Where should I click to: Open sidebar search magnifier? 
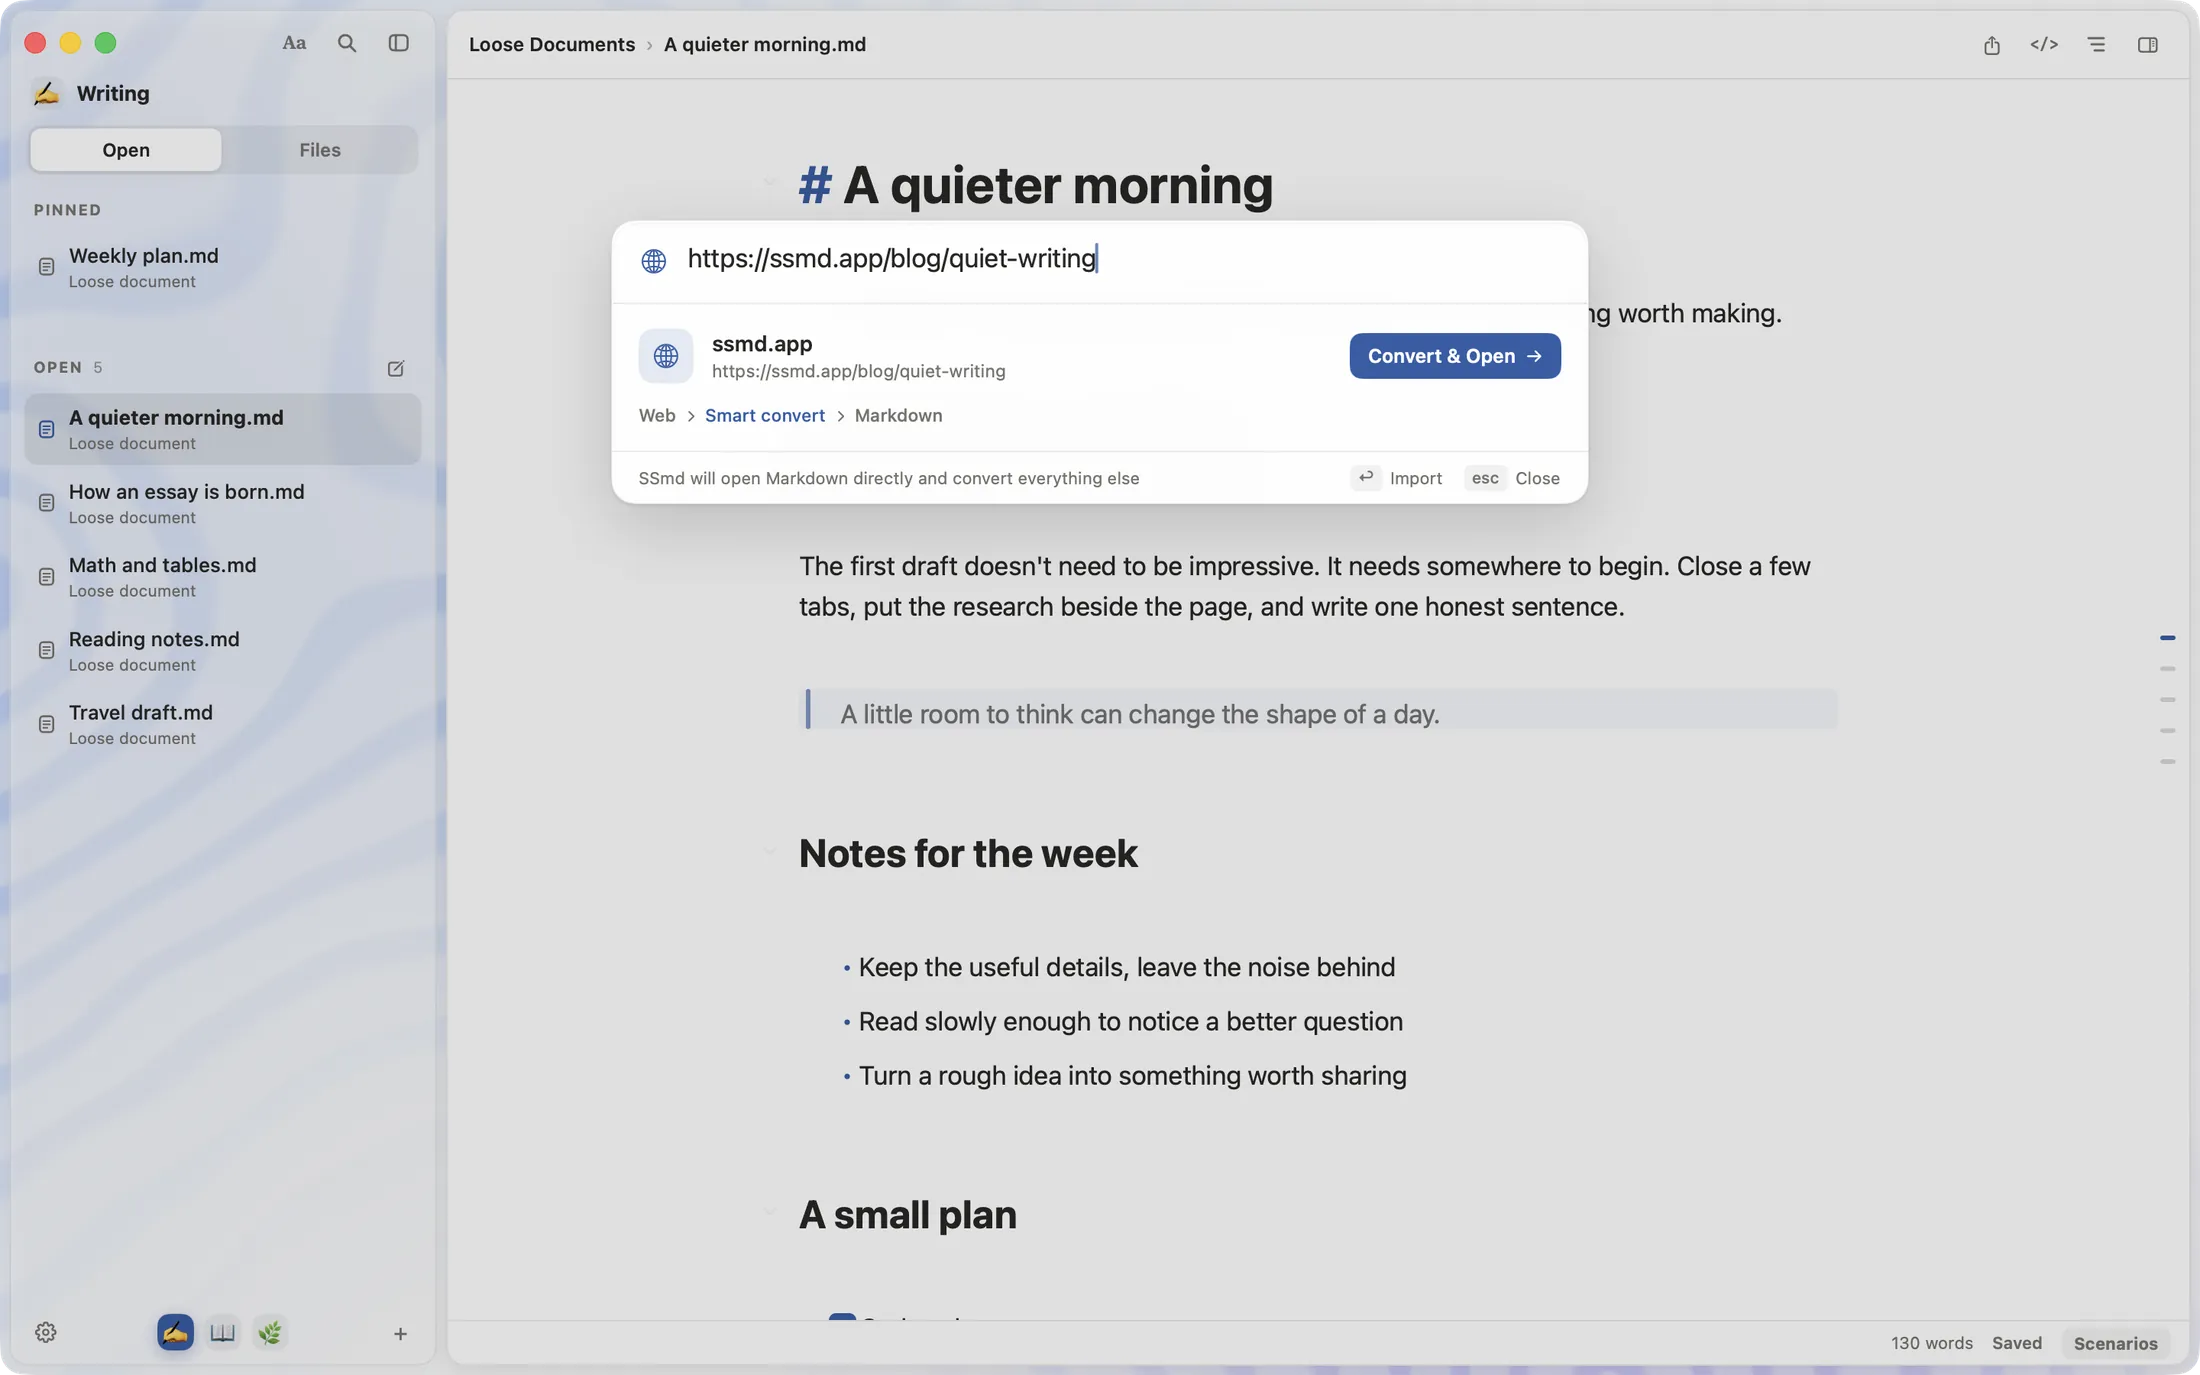(x=347, y=43)
